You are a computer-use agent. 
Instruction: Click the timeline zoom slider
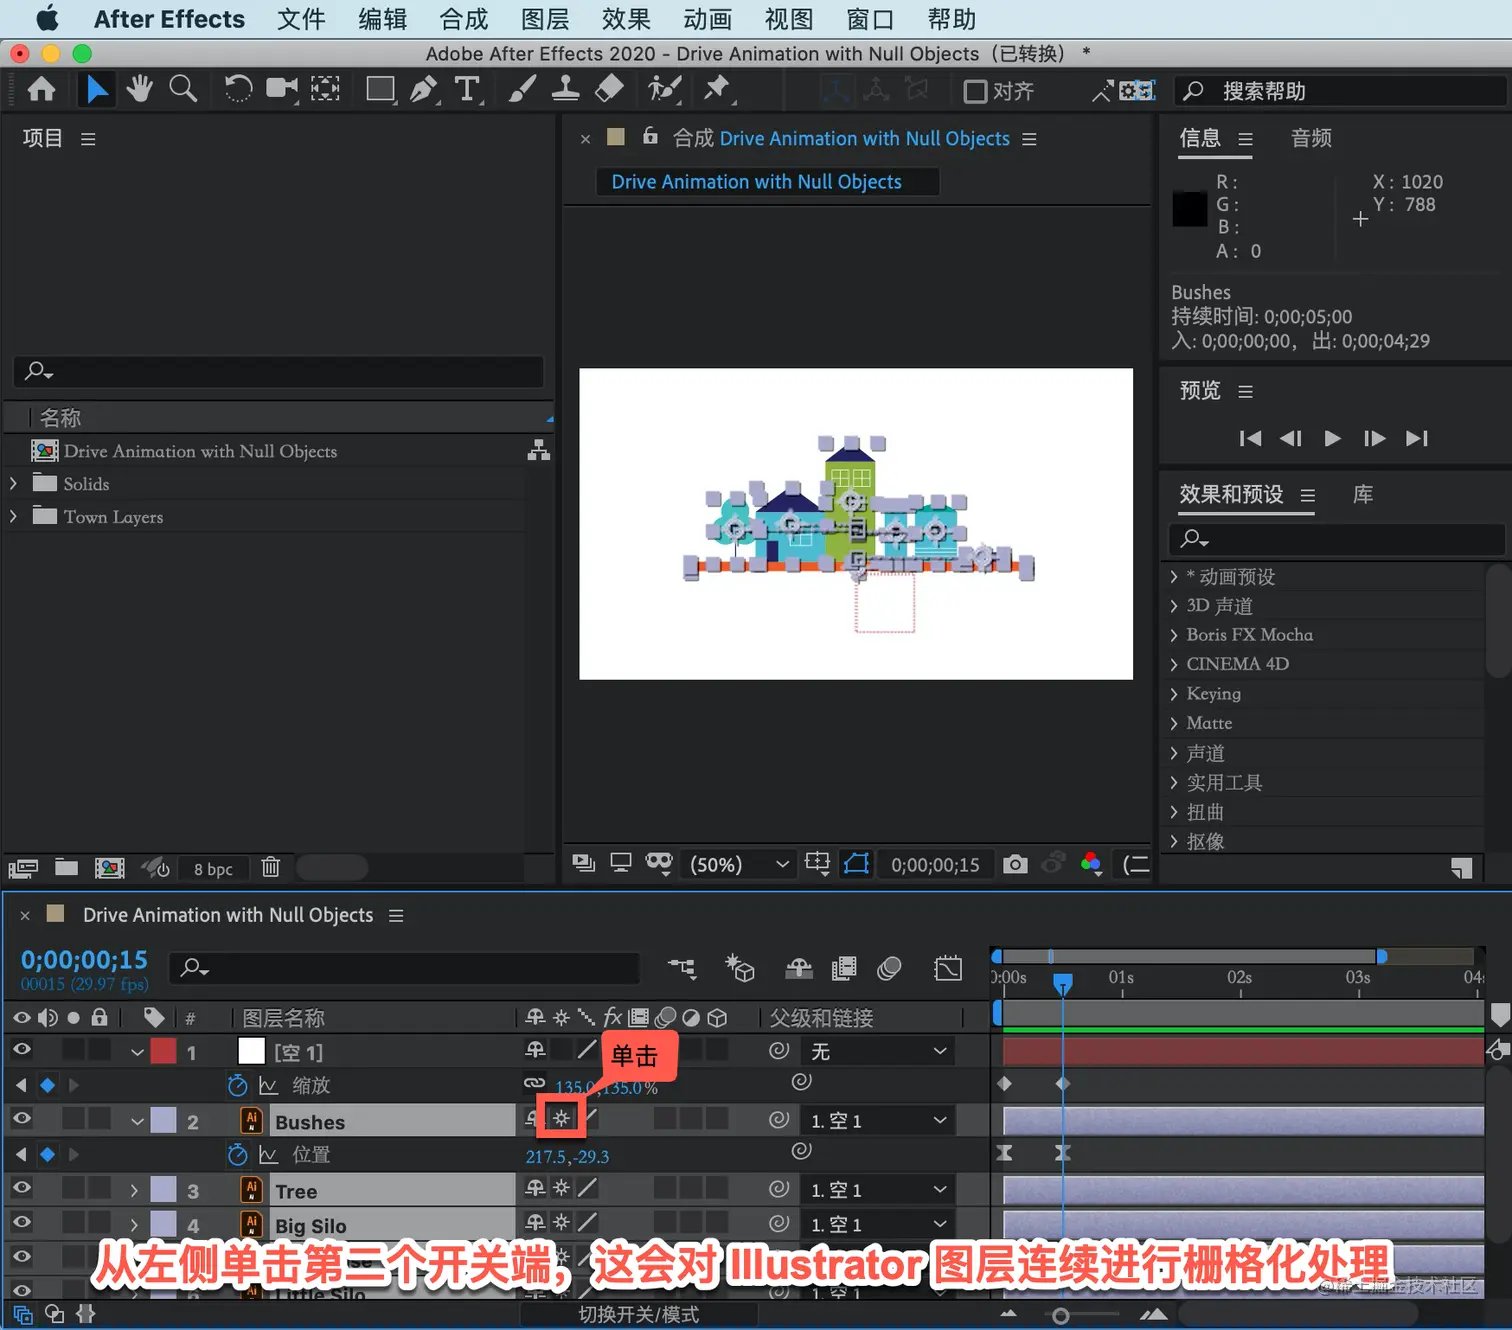(1061, 1315)
